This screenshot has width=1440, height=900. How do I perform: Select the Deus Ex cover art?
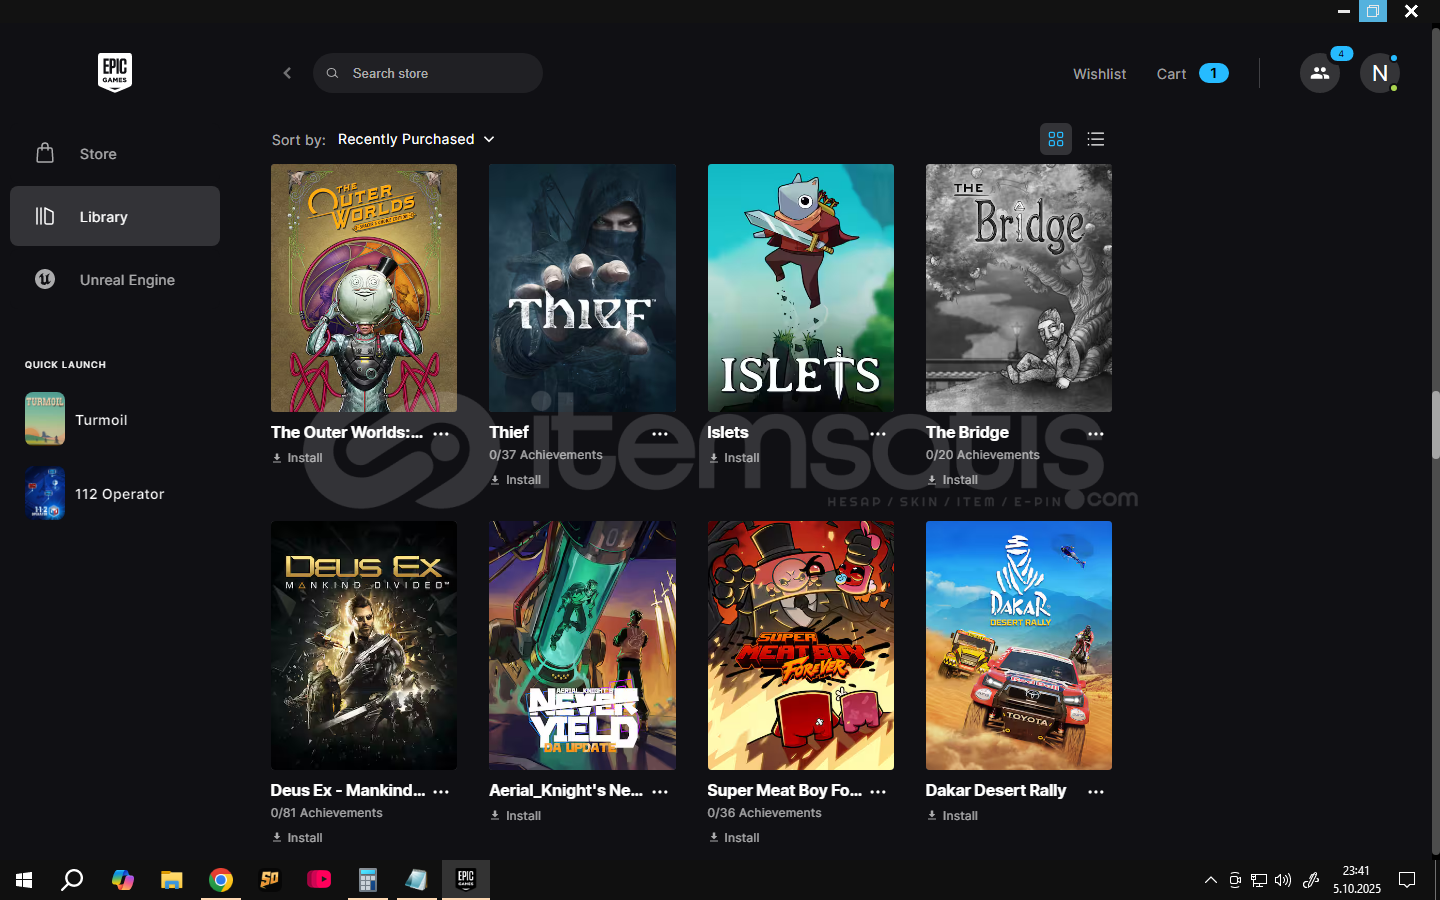364,645
